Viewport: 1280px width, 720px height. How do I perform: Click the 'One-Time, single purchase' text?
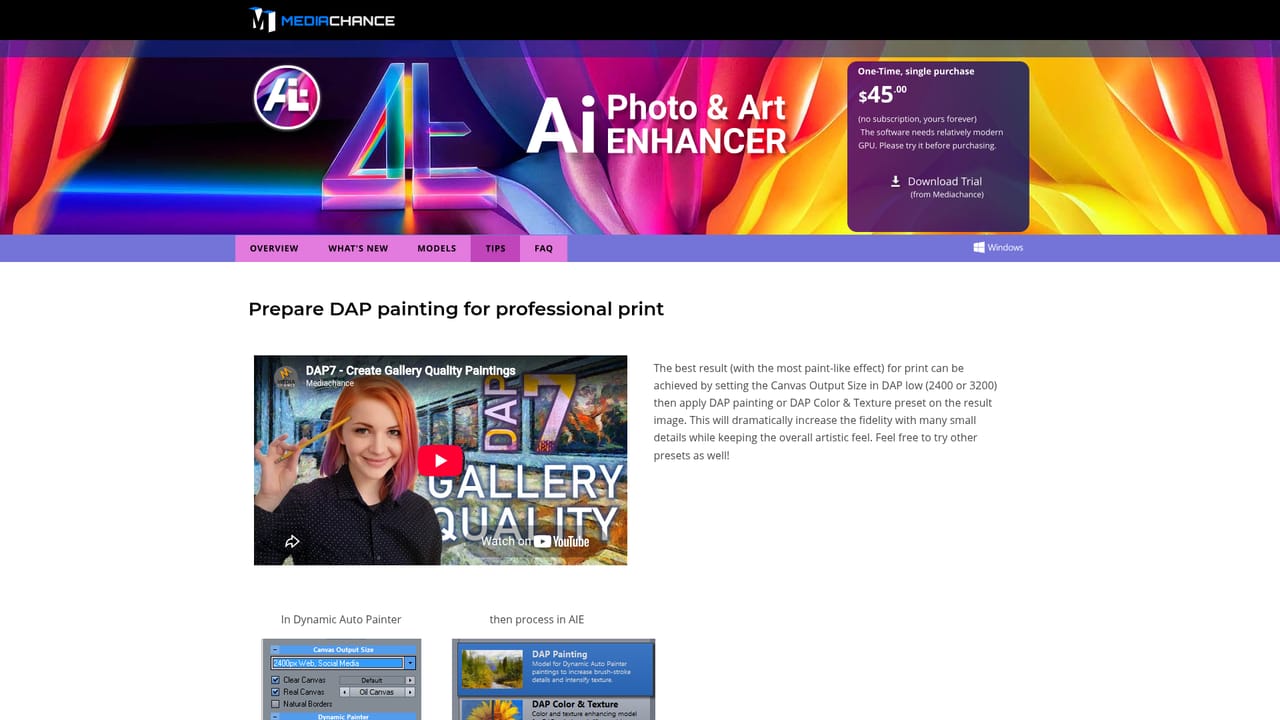coord(916,71)
